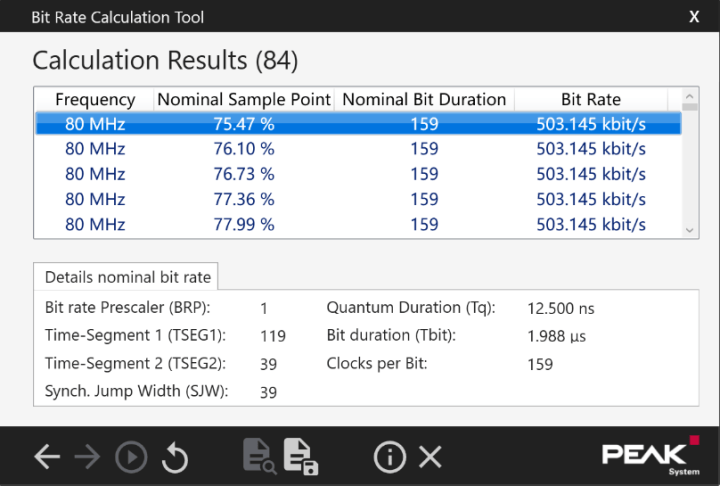720x486 pixels.
Task: Select the row with 76.73 % sample point
Action: coord(358,174)
